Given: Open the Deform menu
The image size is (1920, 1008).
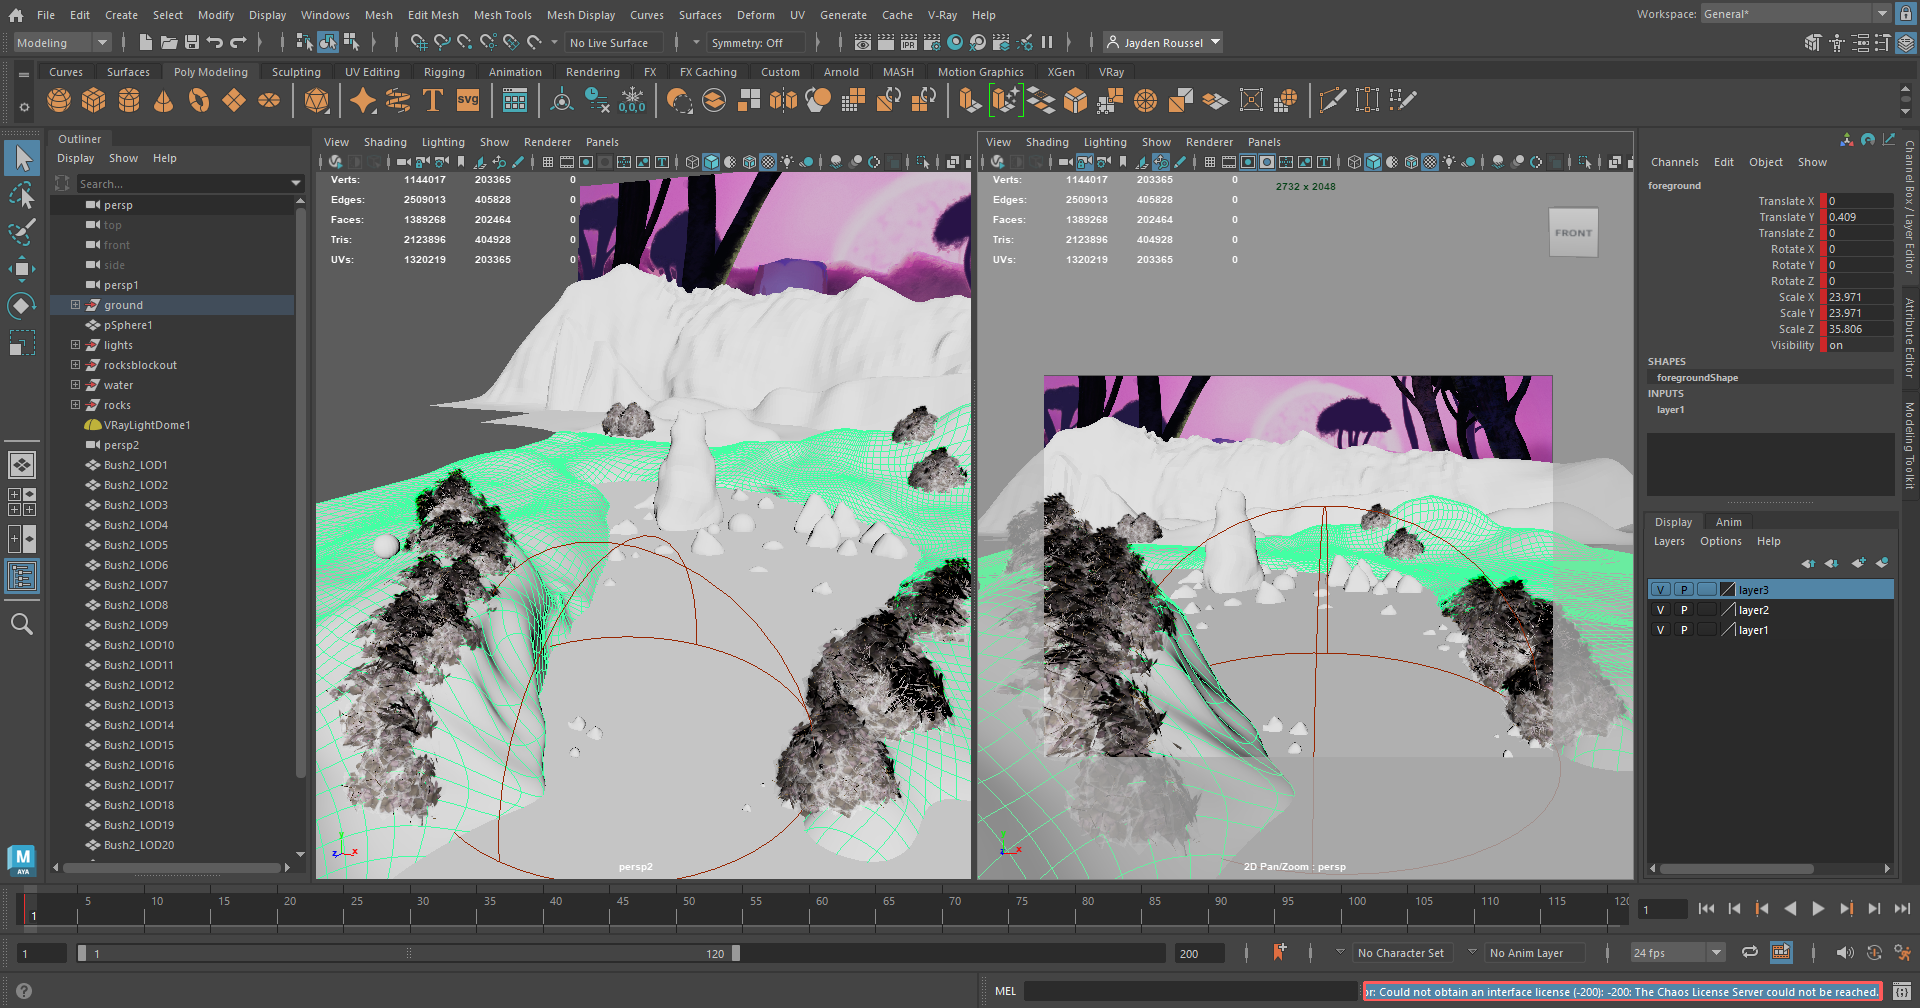Looking at the screenshot, I should [755, 15].
